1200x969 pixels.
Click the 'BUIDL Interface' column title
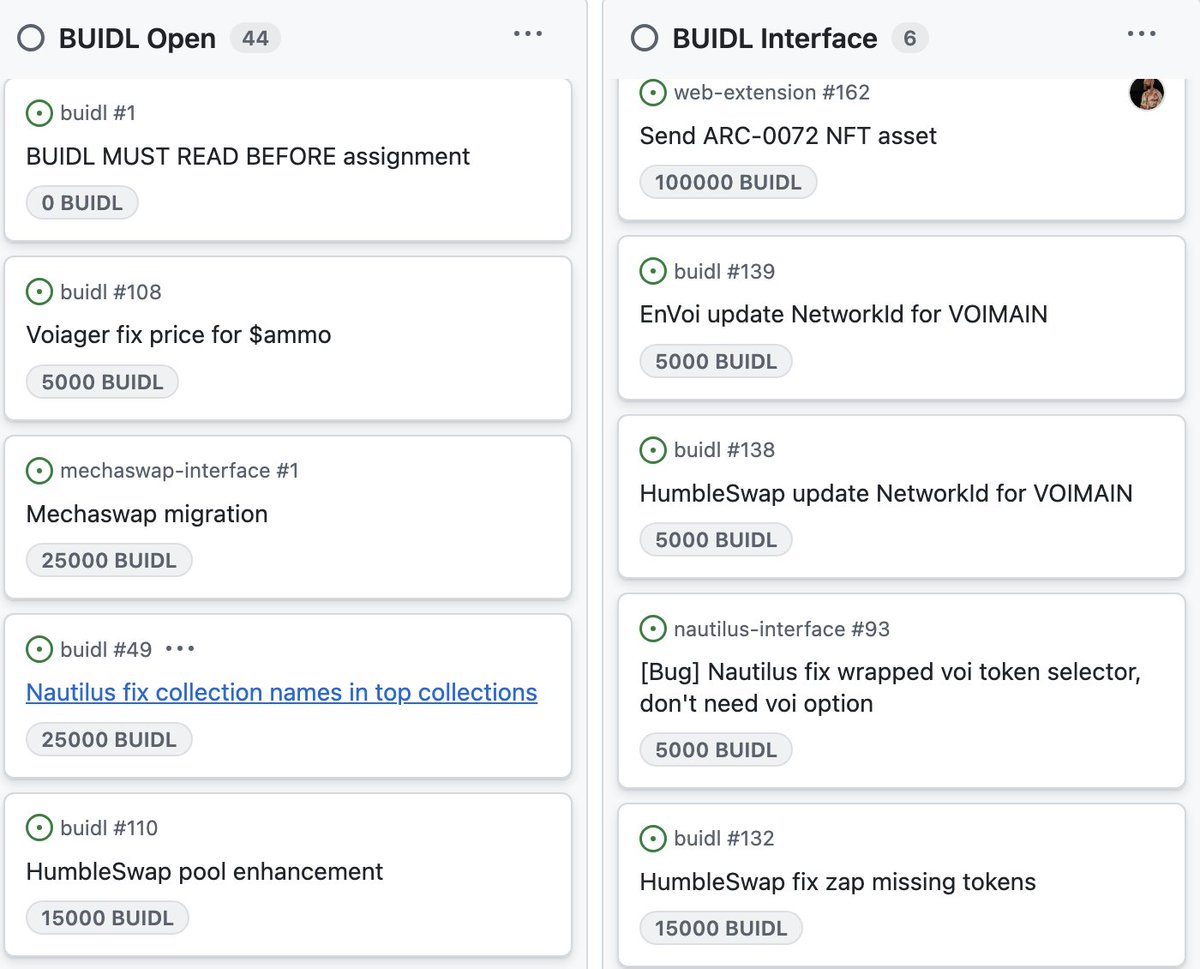pos(775,39)
